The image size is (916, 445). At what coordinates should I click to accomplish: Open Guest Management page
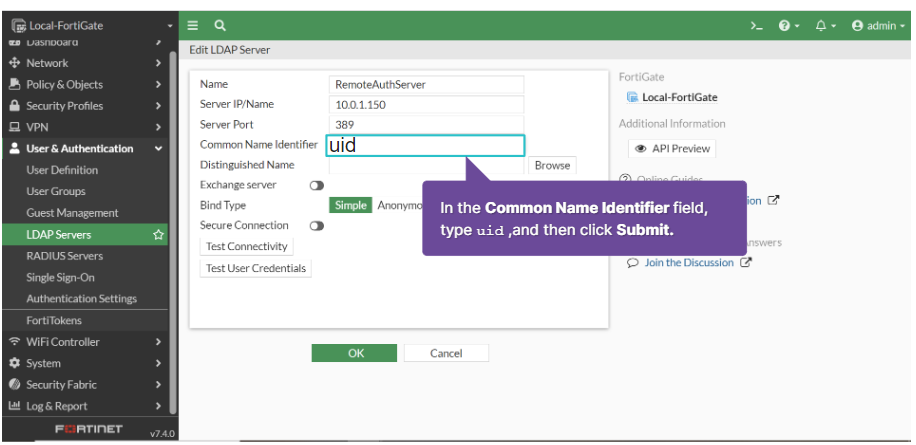click(72, 213)
